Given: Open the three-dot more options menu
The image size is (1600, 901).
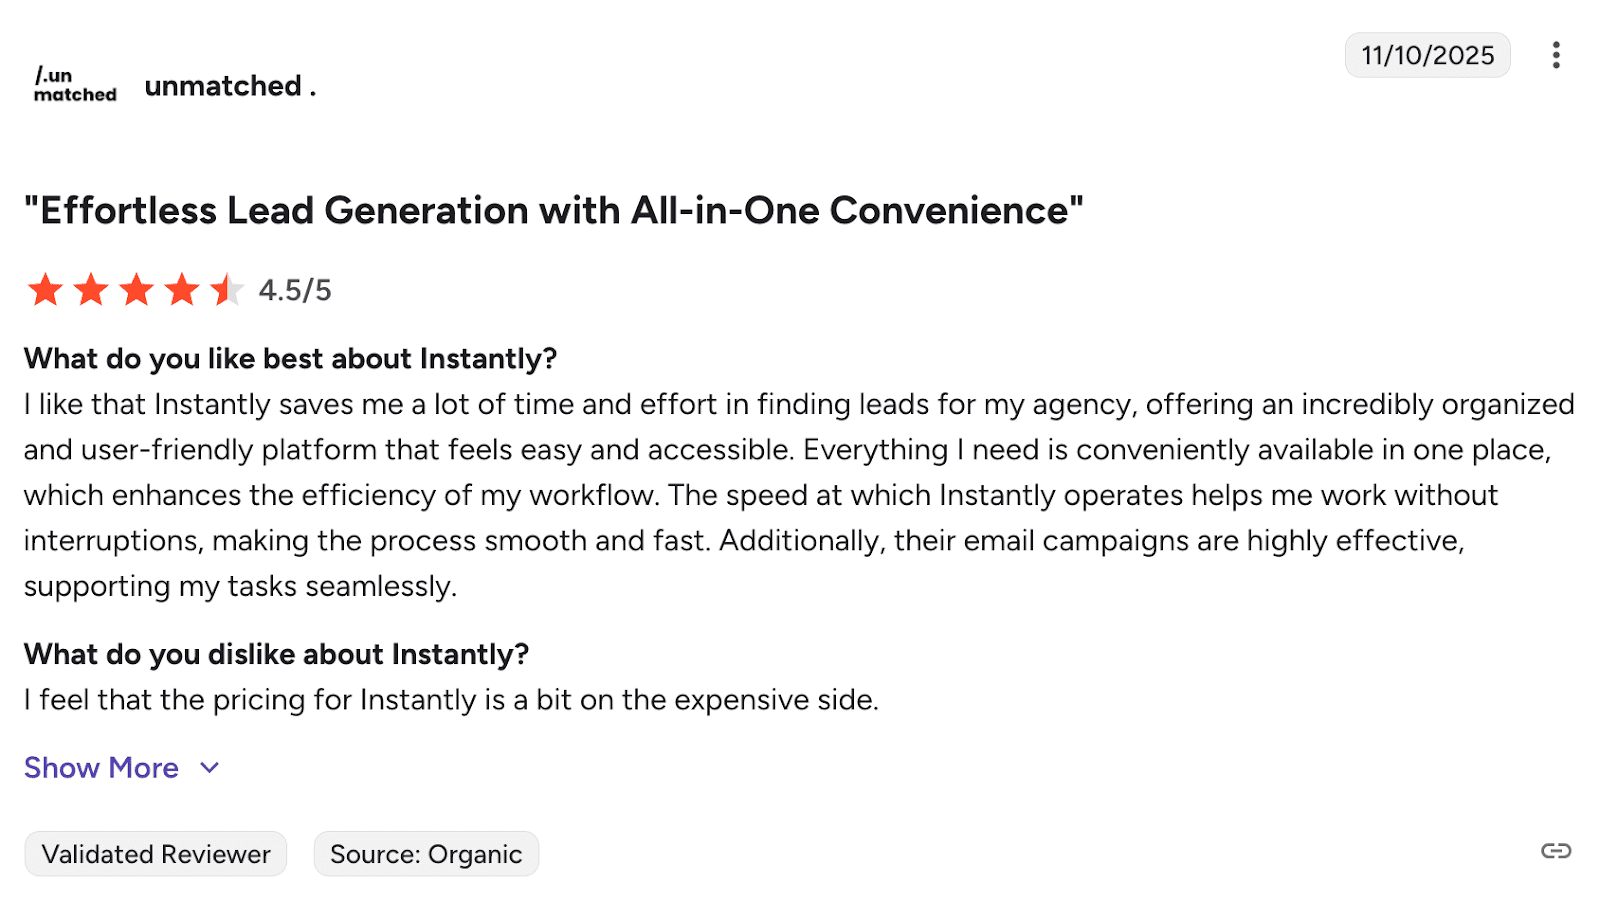Looking at the screenshot, I should point(1556,55).
